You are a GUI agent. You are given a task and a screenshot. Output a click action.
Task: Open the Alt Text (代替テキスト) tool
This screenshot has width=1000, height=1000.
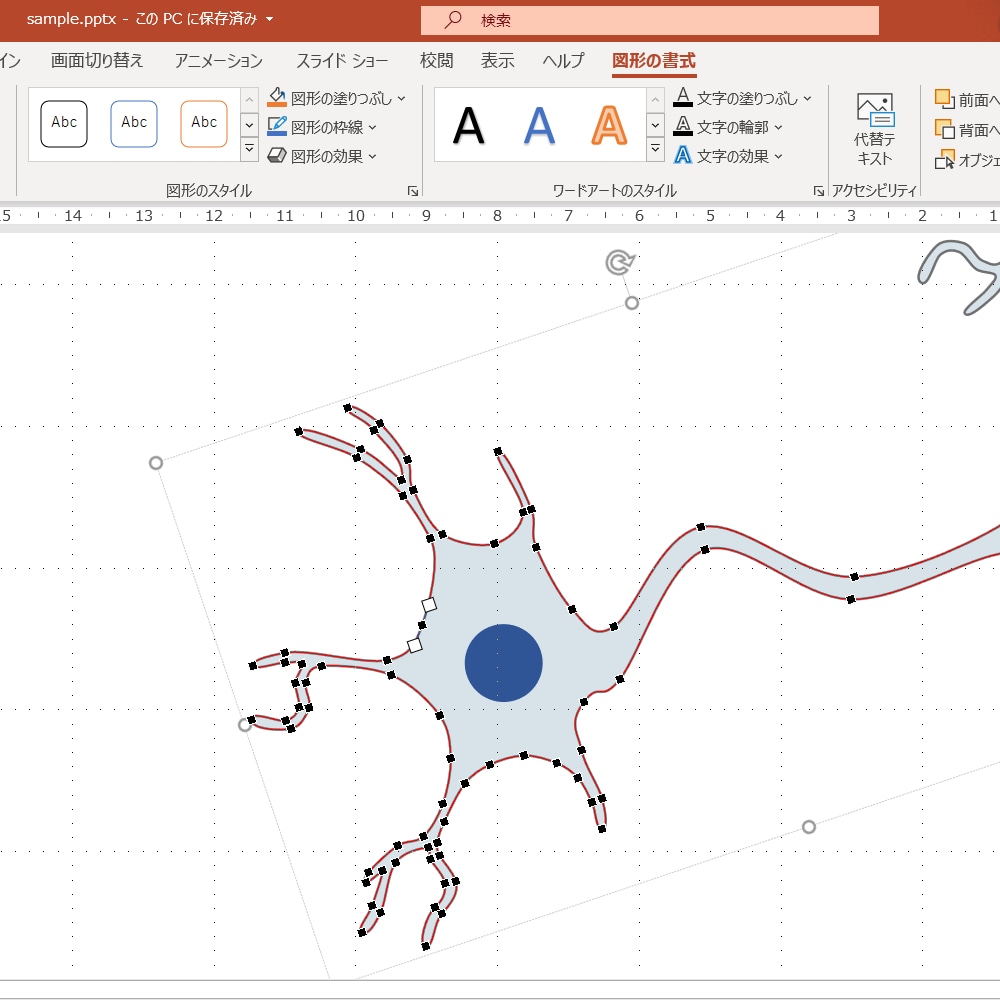click(x=875, y=130)
